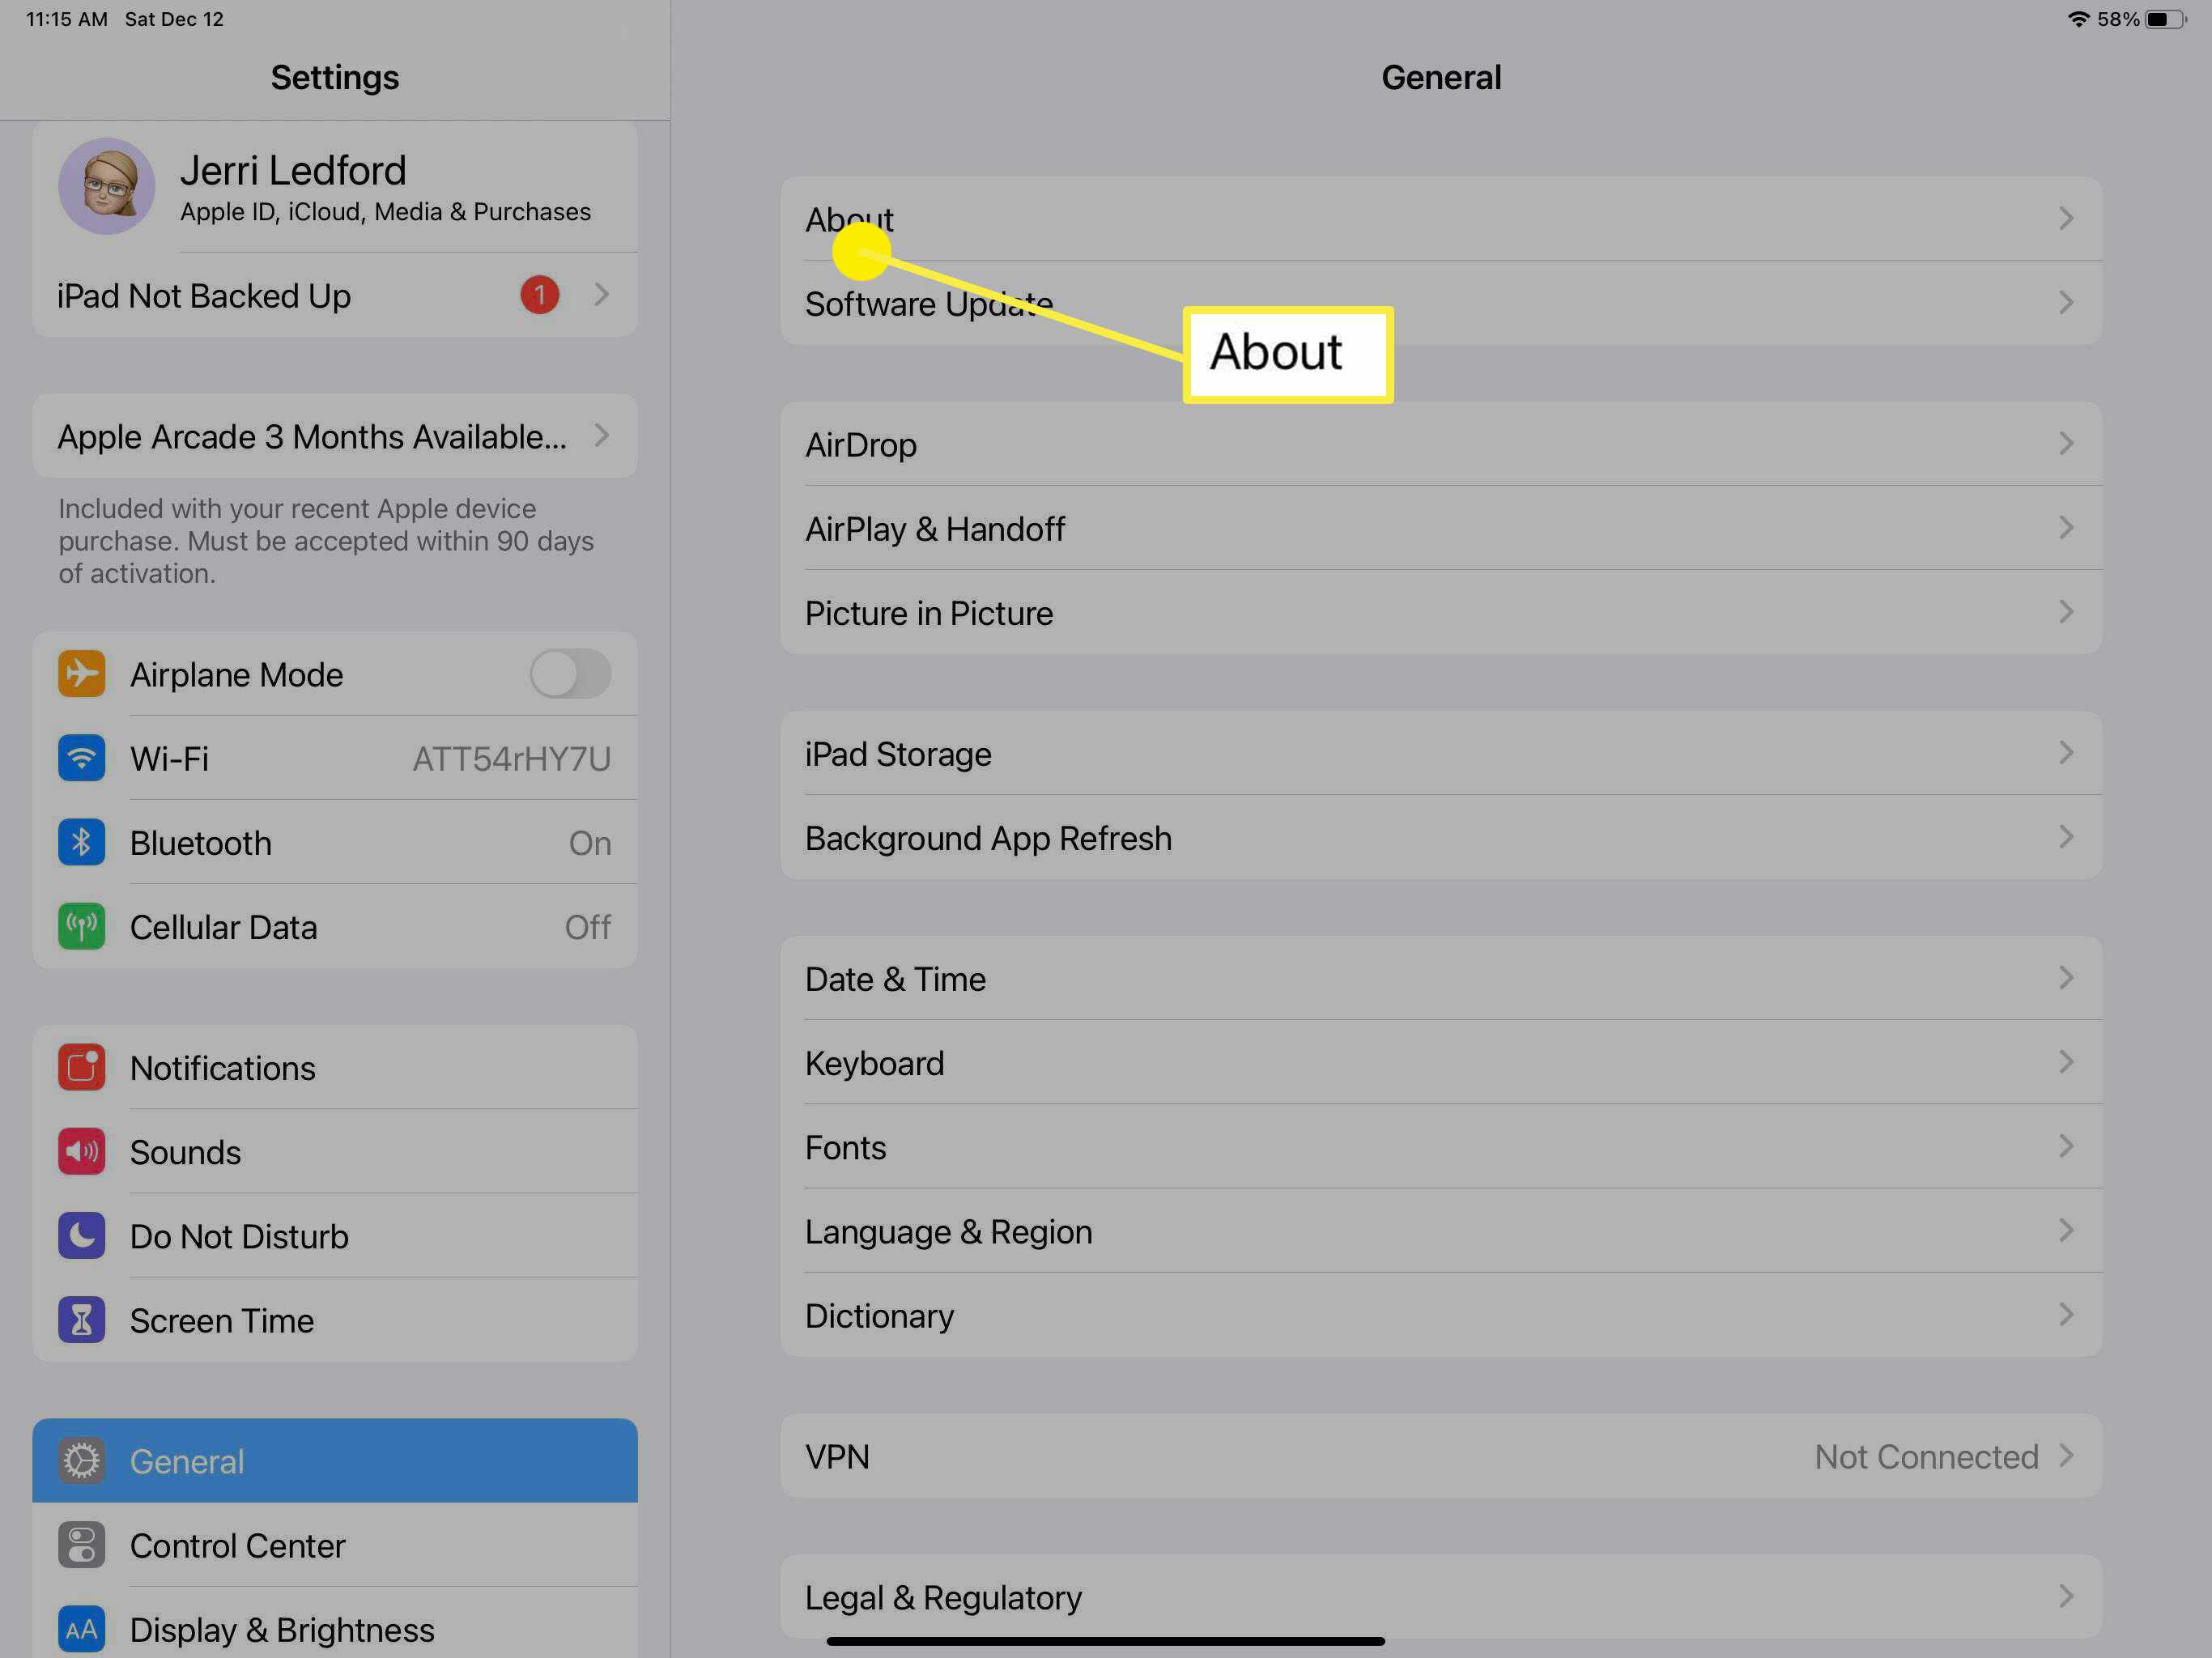Open AirPlay & Handoff via chevron

[x=2066, y=527]
